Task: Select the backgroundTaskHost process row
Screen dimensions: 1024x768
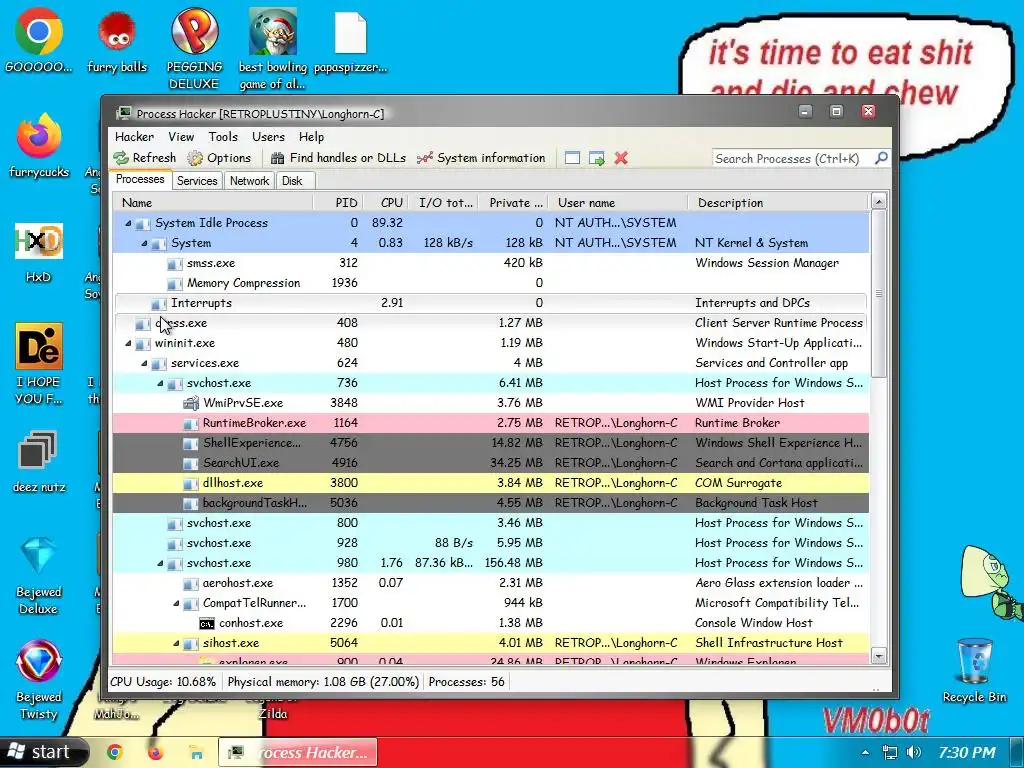Action: 491,503
